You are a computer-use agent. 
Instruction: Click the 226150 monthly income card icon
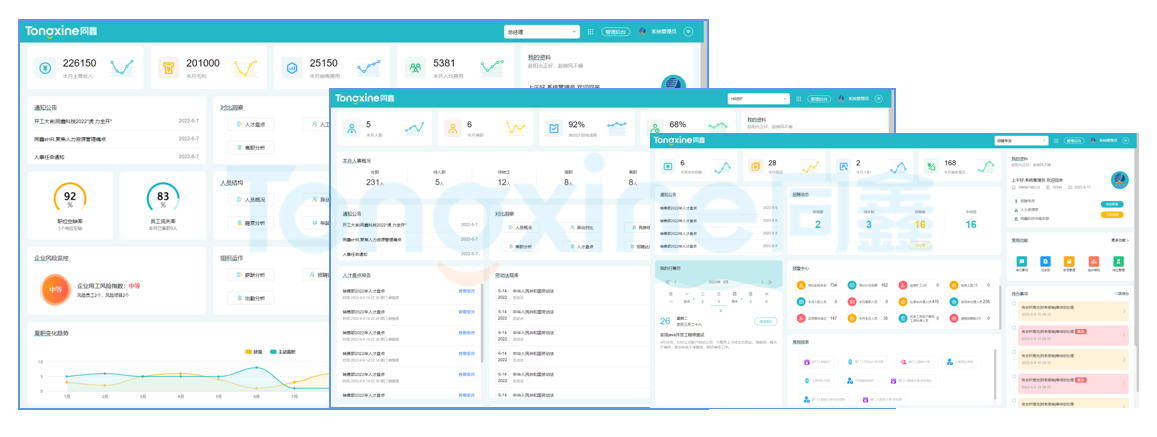pos(45,68)
